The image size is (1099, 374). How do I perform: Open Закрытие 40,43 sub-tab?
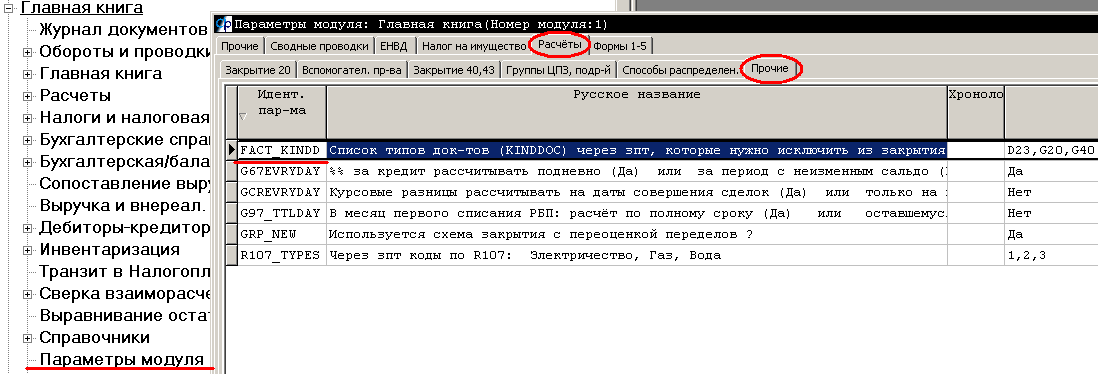[x=453, y=70]
